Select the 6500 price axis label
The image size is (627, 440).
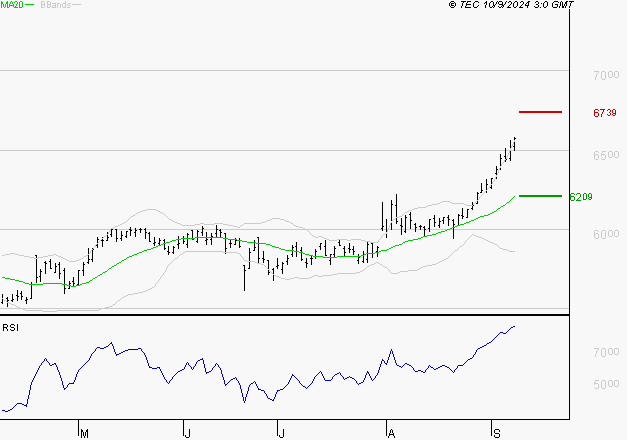(x=606, y=155)
